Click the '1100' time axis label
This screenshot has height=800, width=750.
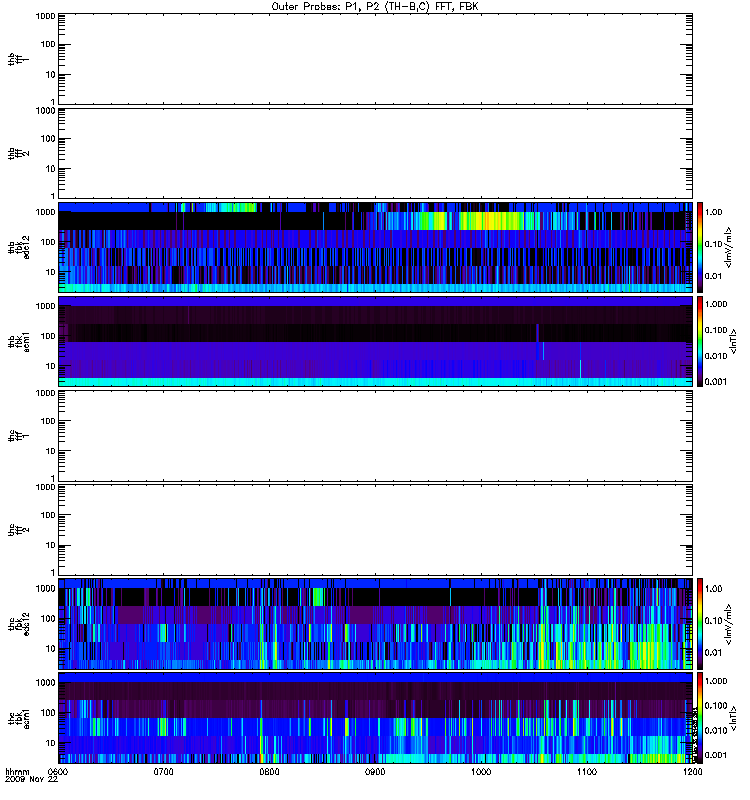point(587,772)
